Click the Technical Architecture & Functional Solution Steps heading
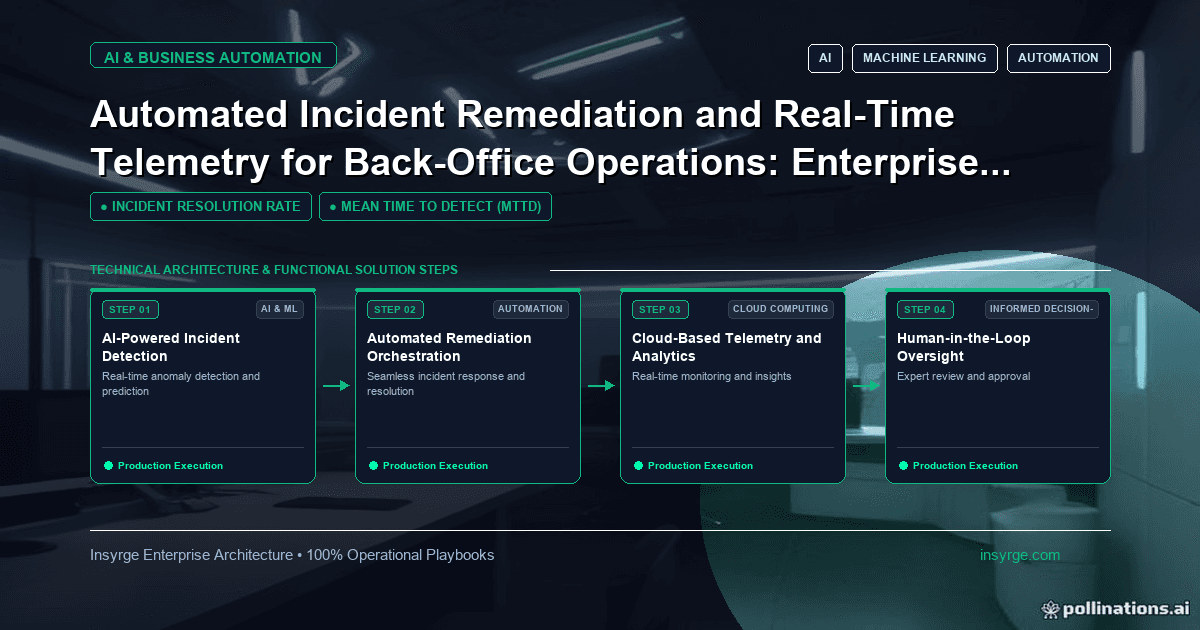 (x=274, y=270)
